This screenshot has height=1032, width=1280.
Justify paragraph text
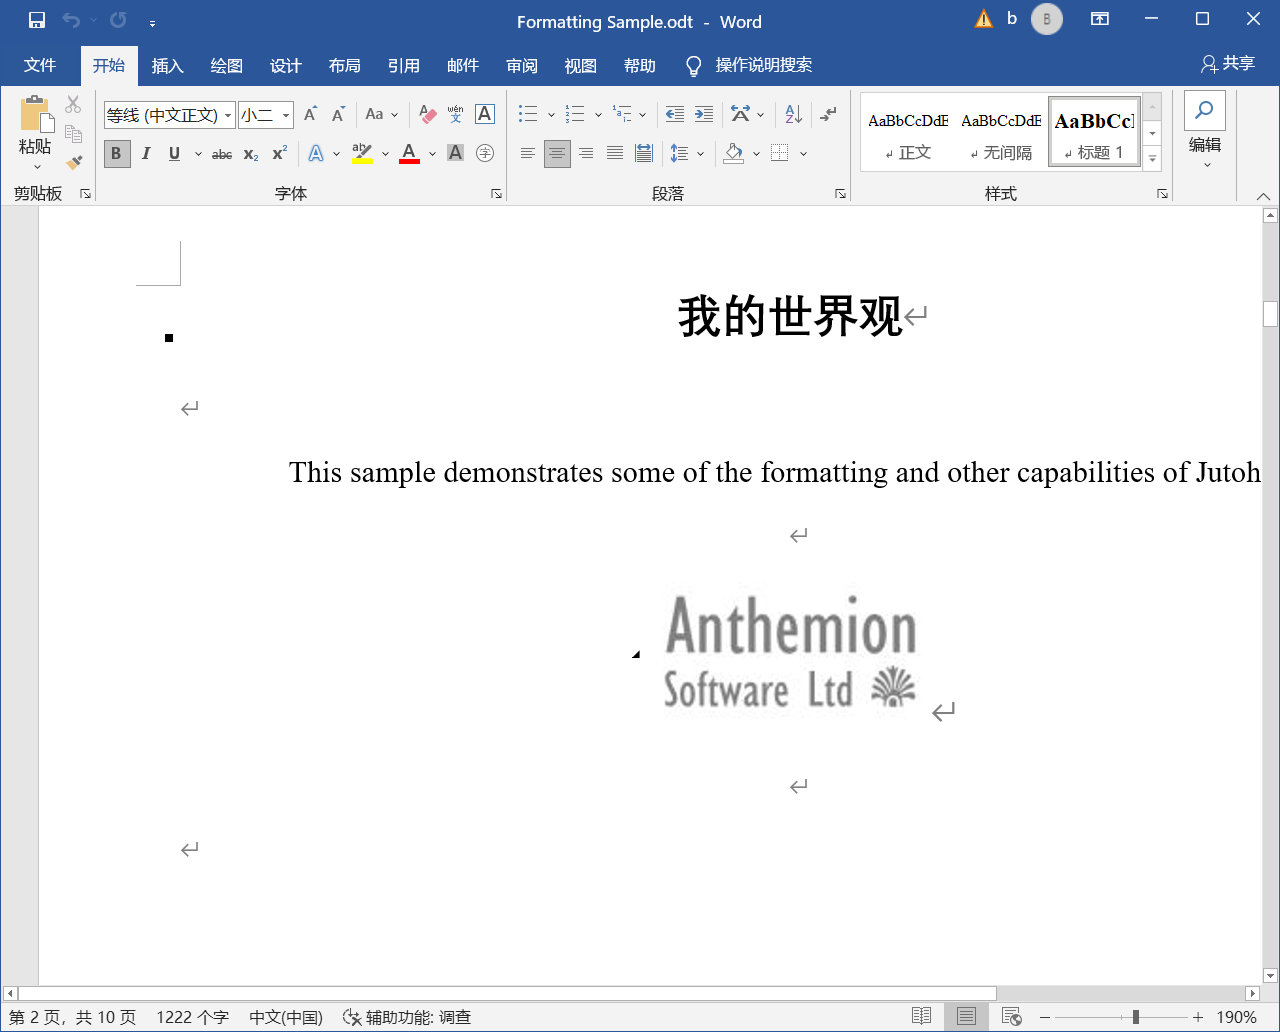coord(615,153)
